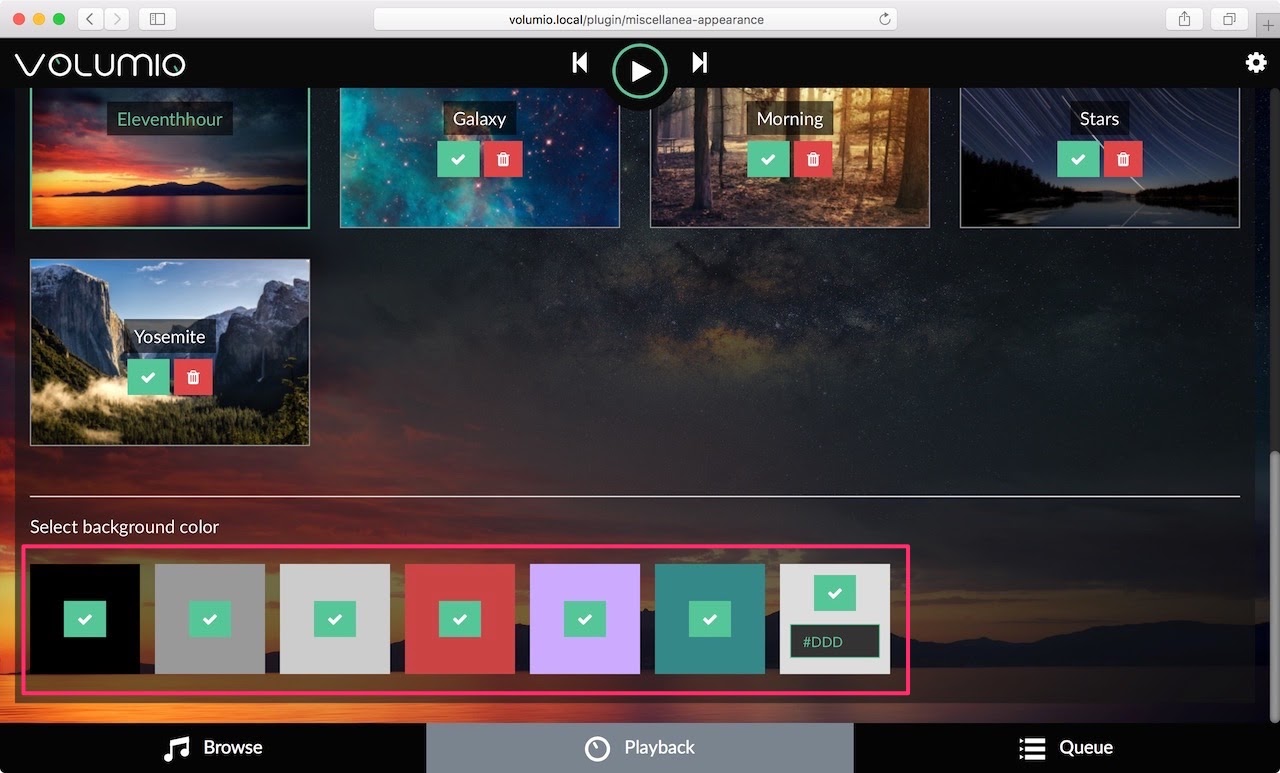Select the lavender purple background color
This screenshot has height=773, width=1280.
coord(585,619)
